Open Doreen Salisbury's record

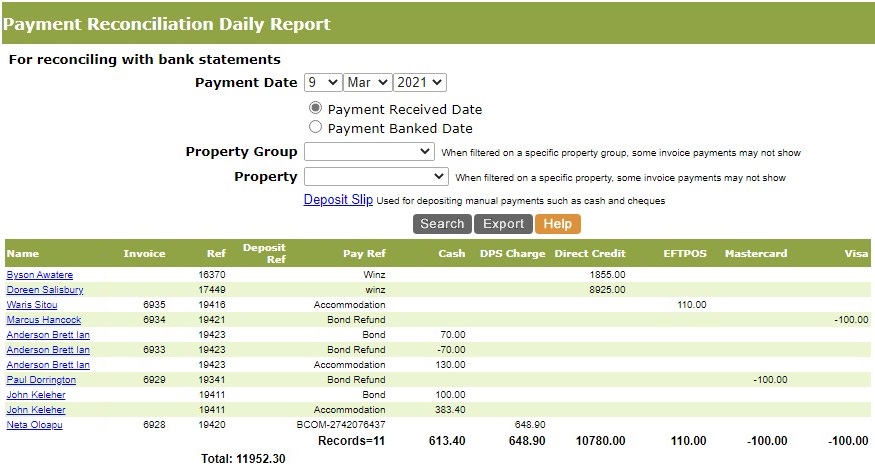[x=45, y=290]
